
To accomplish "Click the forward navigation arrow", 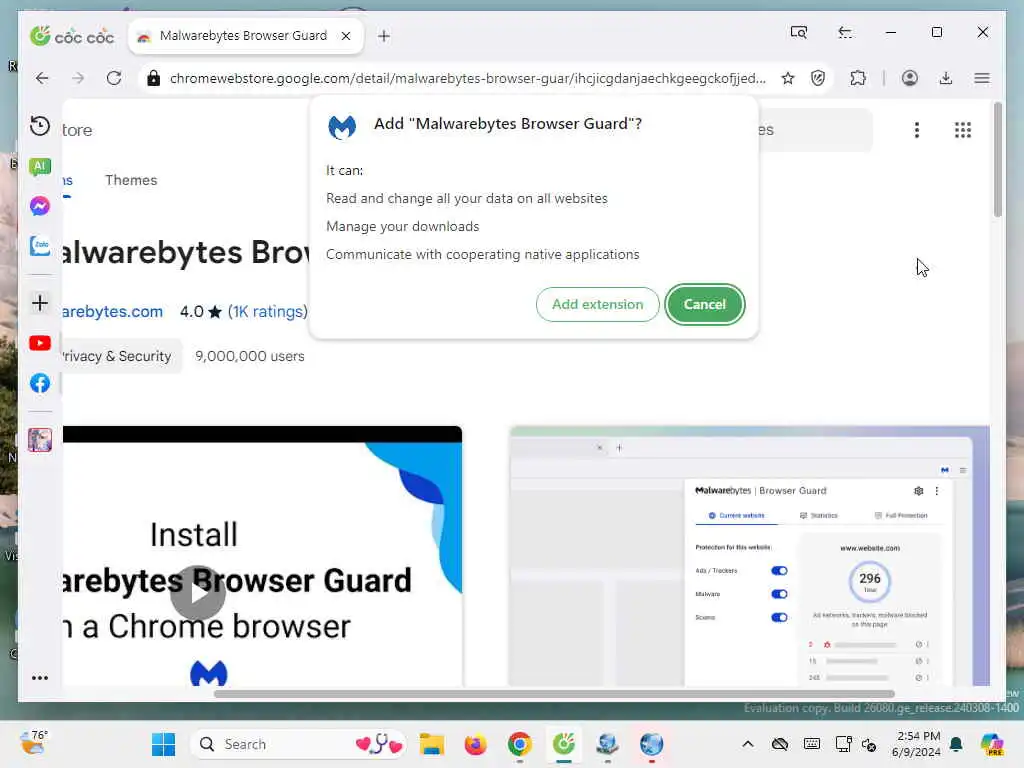I will point(78,78).
